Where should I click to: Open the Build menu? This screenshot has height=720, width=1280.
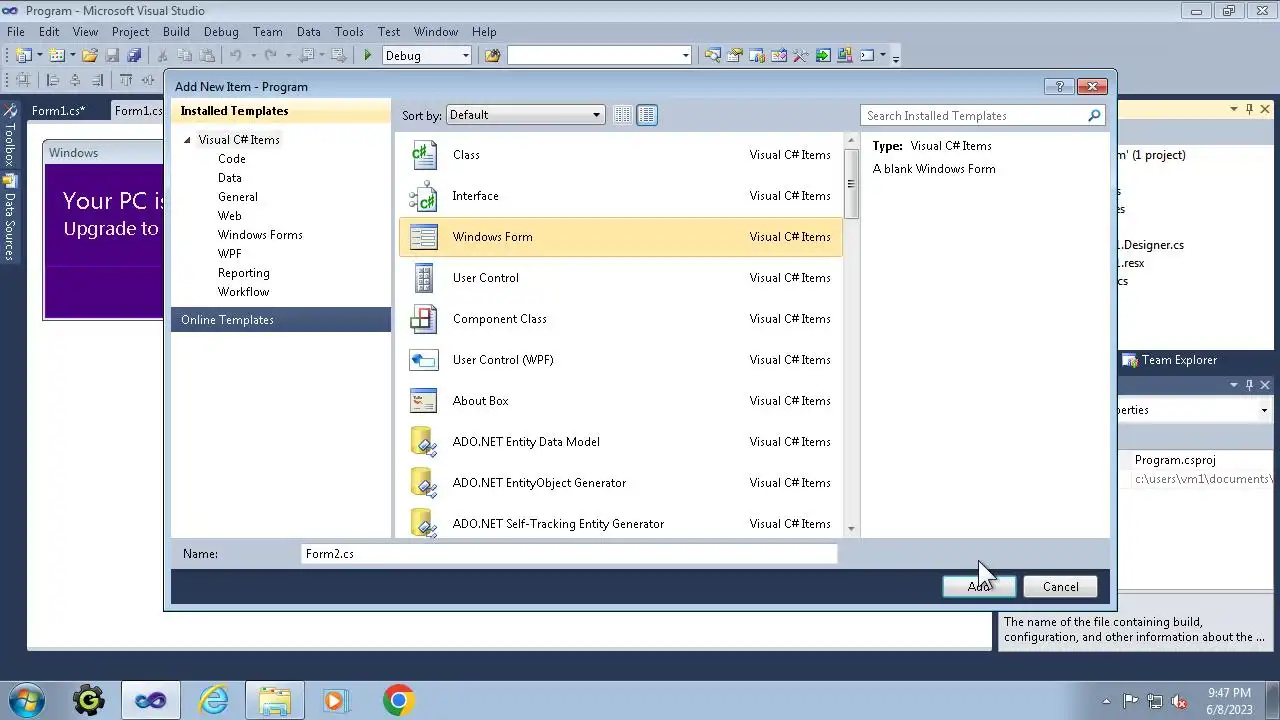[176, 32]
